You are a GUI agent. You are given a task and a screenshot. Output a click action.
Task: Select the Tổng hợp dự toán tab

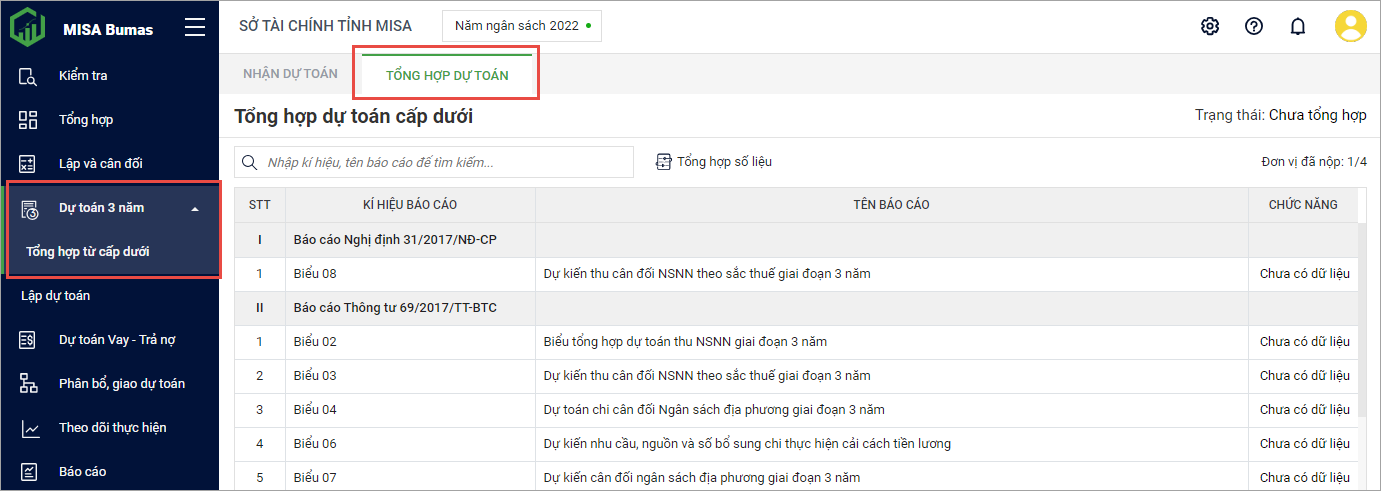coord(447,75)
